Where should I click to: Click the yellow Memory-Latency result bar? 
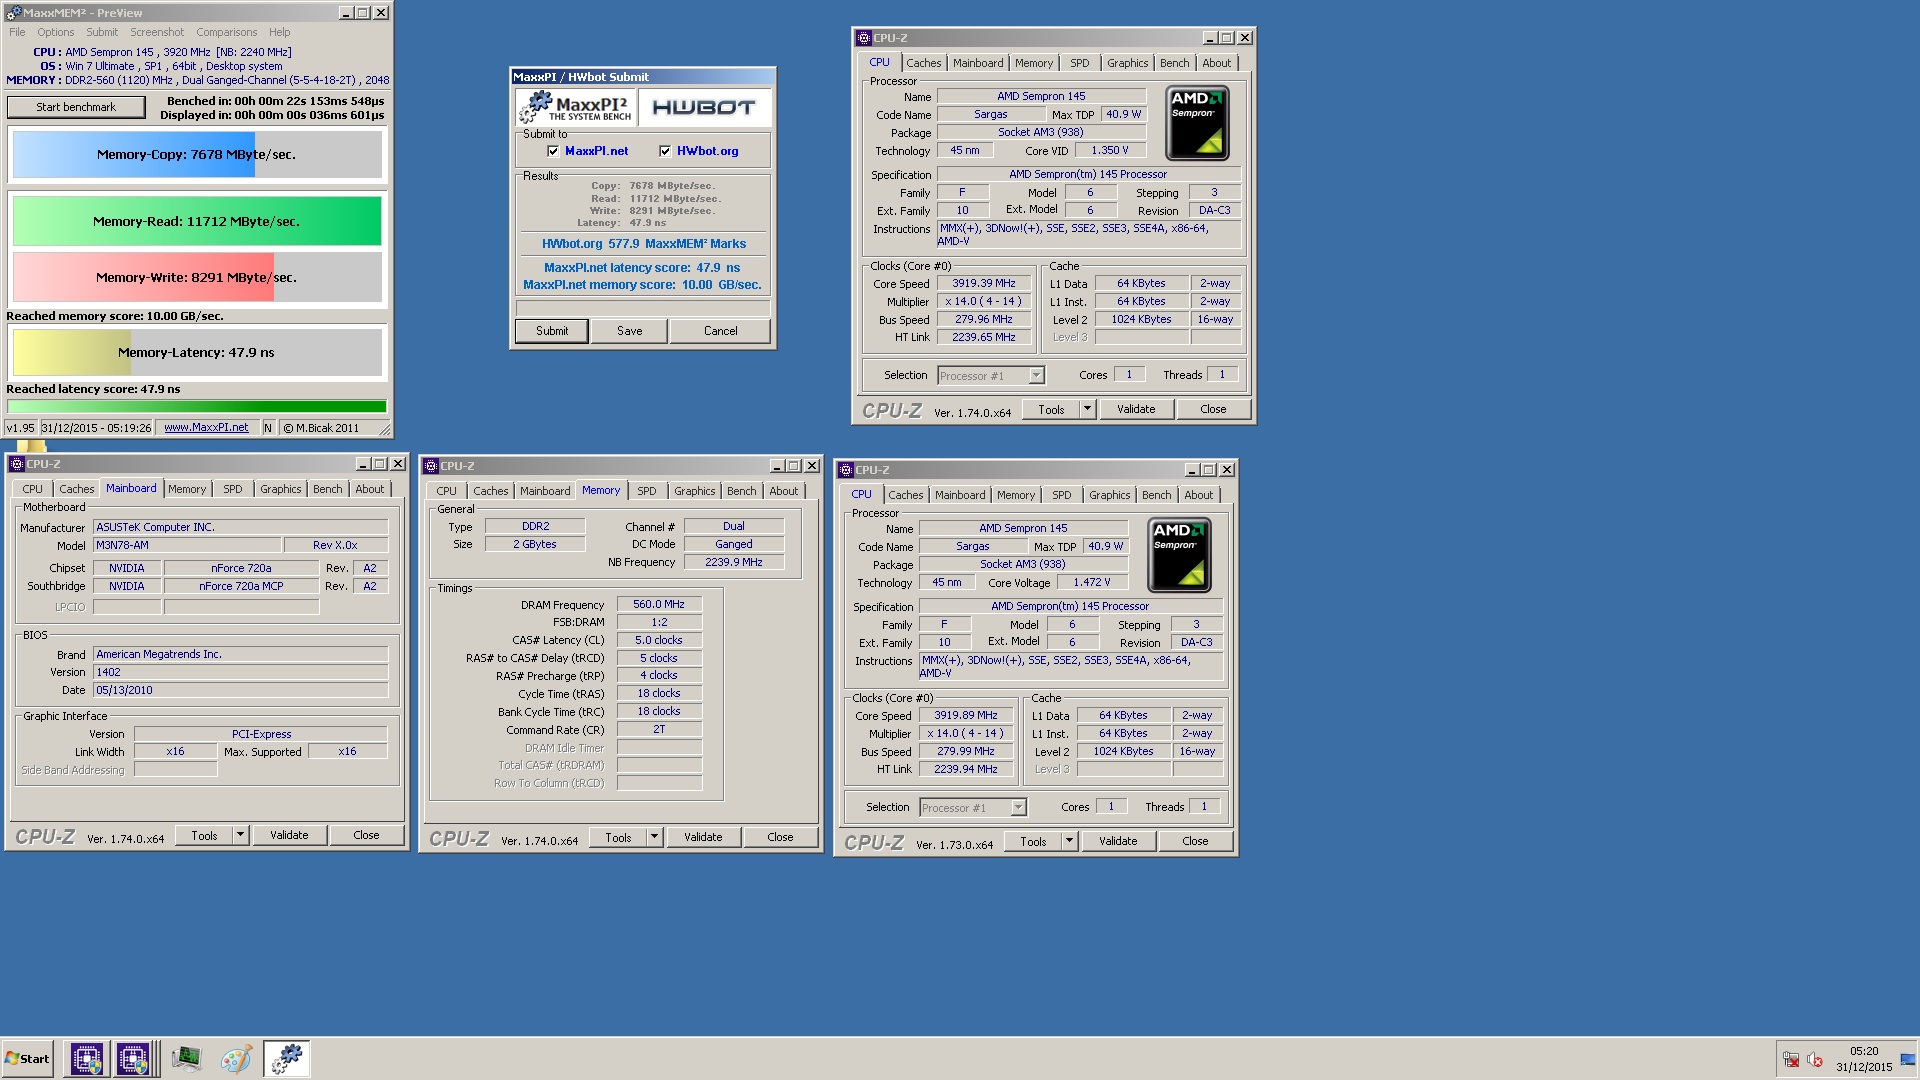(x=197, y=353)
